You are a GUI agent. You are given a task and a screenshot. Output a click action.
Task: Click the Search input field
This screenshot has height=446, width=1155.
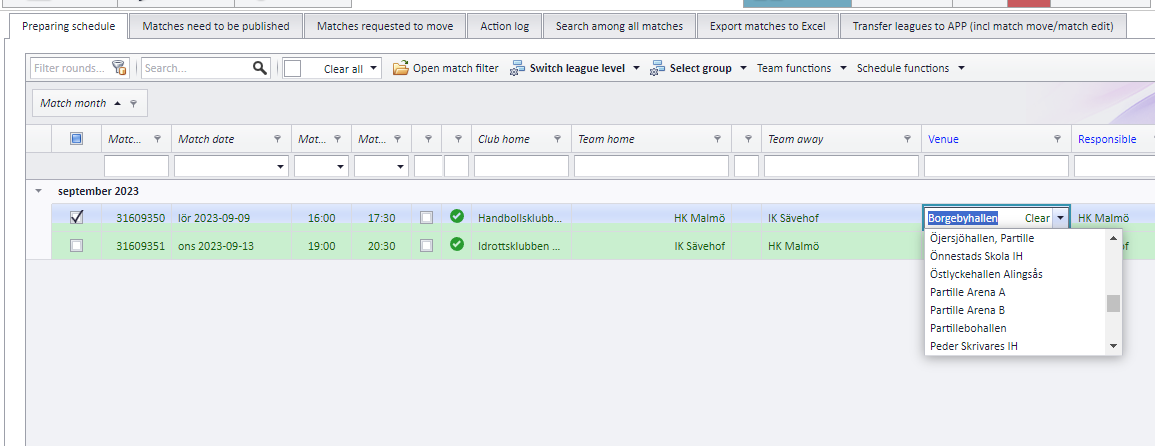(197, 68)
